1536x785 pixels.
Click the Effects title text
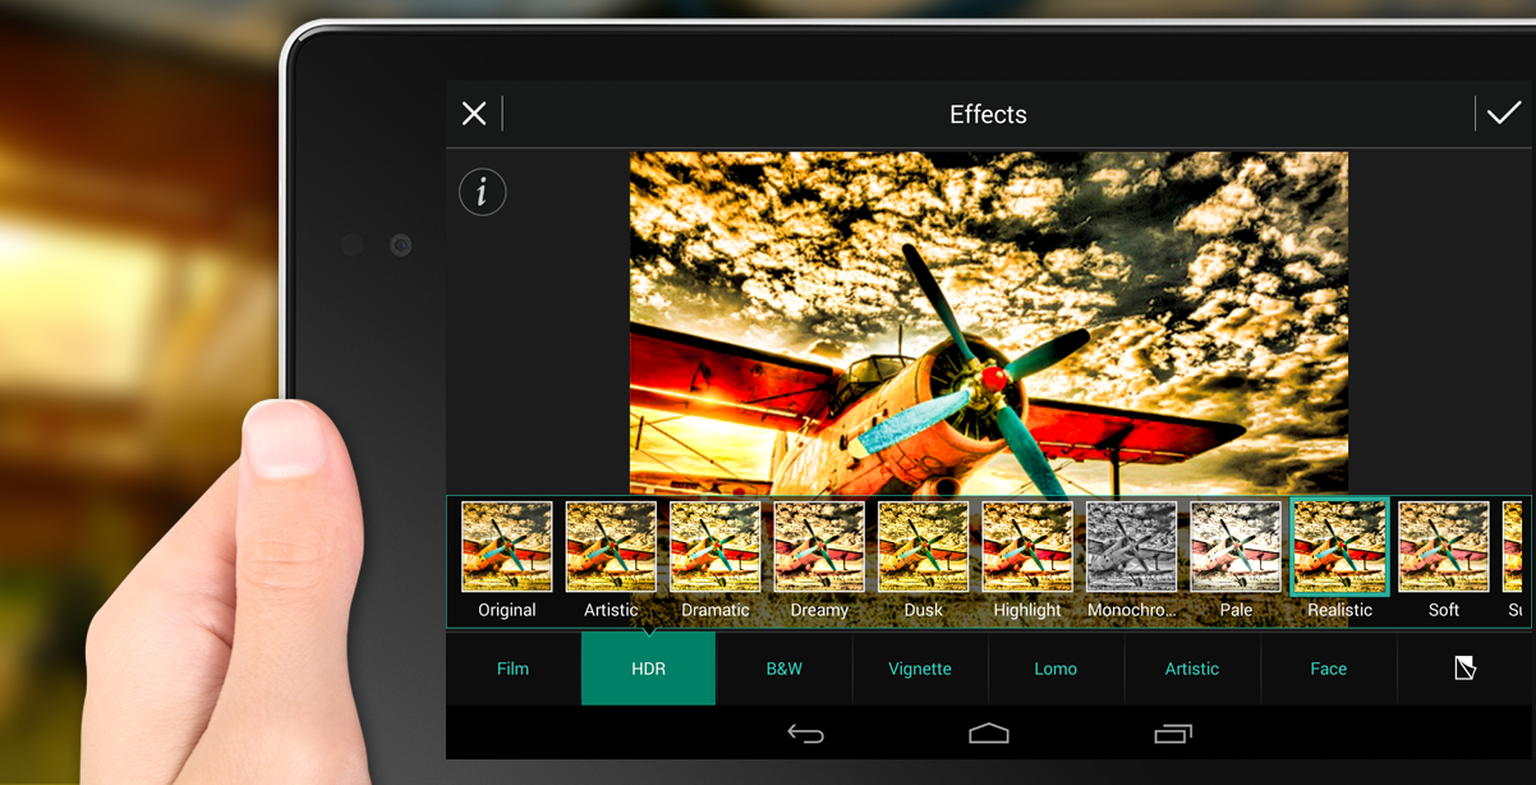click(x=988, y=114)
